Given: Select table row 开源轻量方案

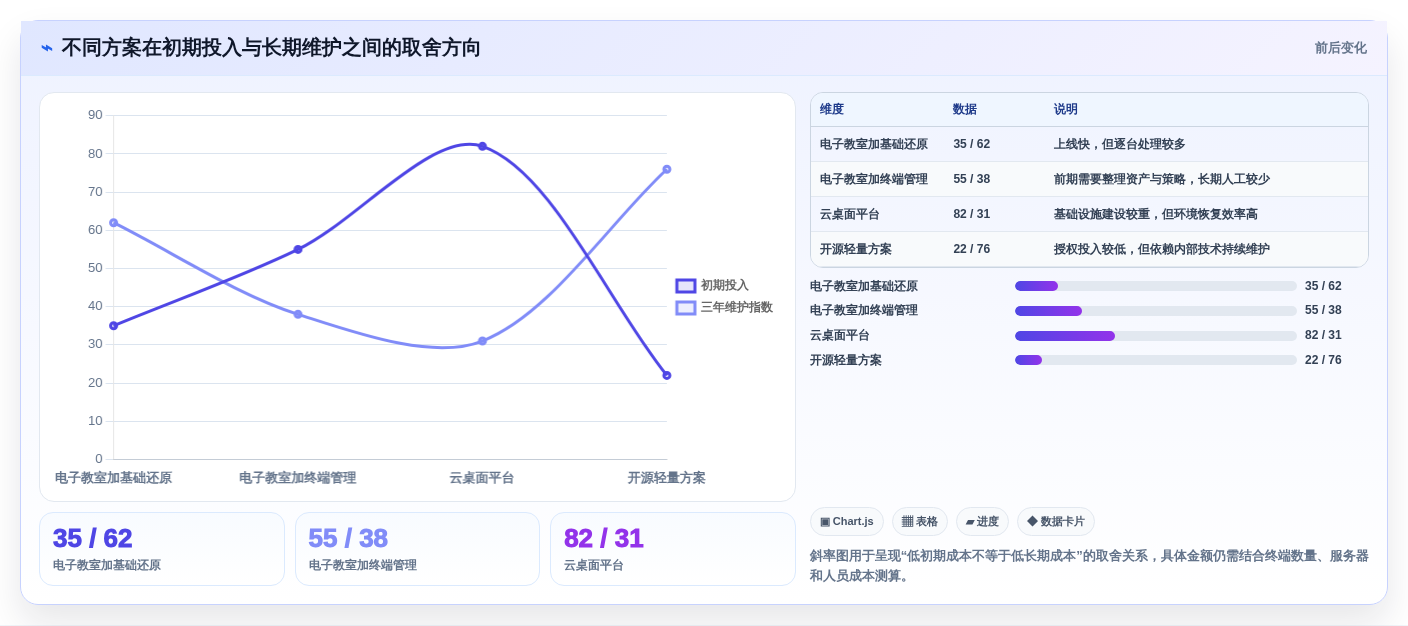Looking at the screenshot, I should pos(1089,249).
